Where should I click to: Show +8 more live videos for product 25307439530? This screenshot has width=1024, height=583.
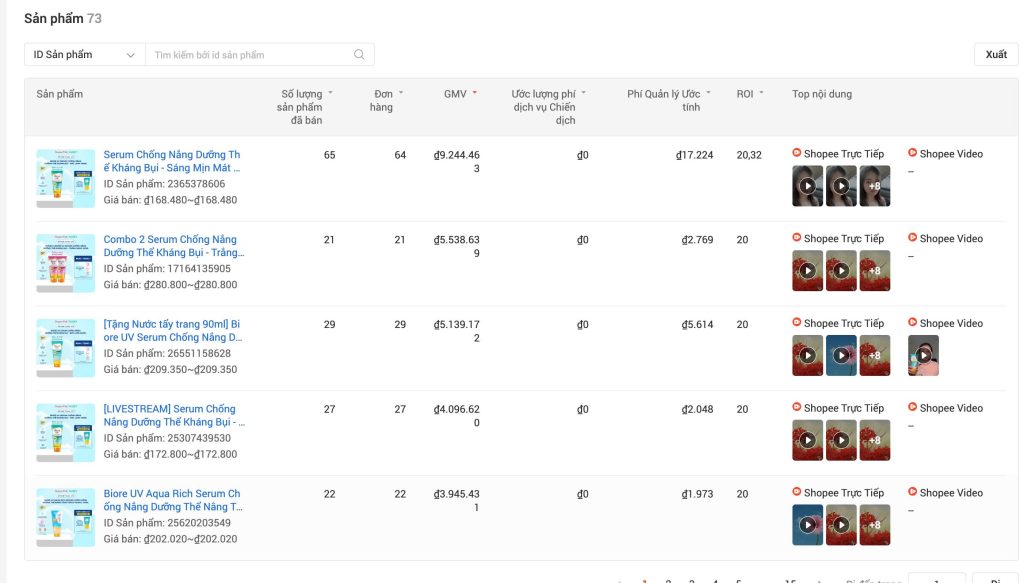point(875,441)
